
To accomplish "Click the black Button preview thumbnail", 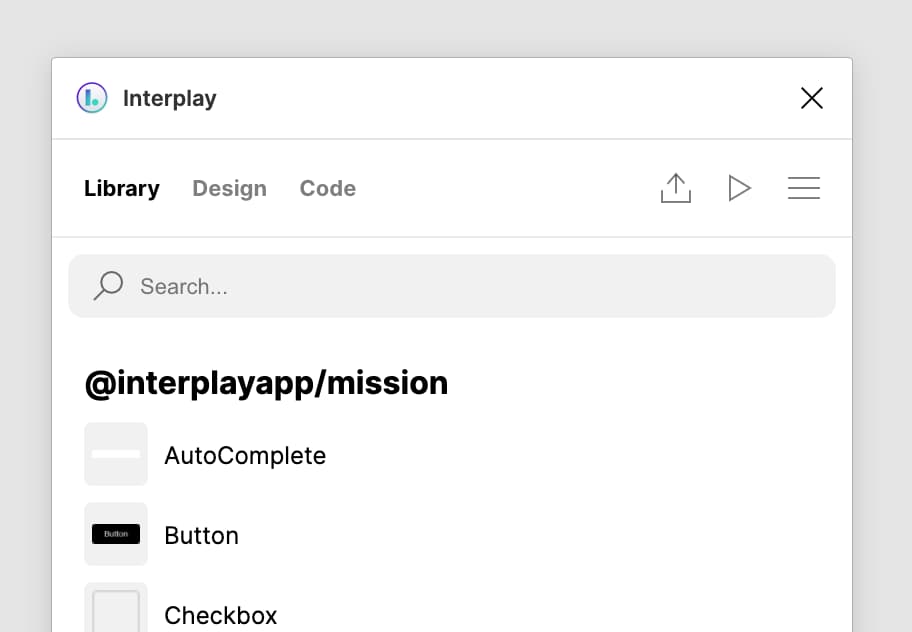I will [116, 534].
